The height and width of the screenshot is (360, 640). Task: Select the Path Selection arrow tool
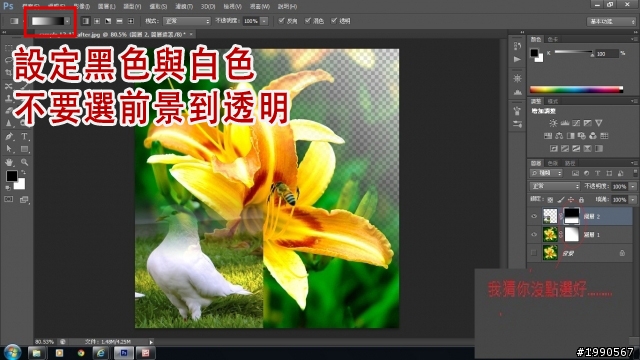tap(9, 149)
